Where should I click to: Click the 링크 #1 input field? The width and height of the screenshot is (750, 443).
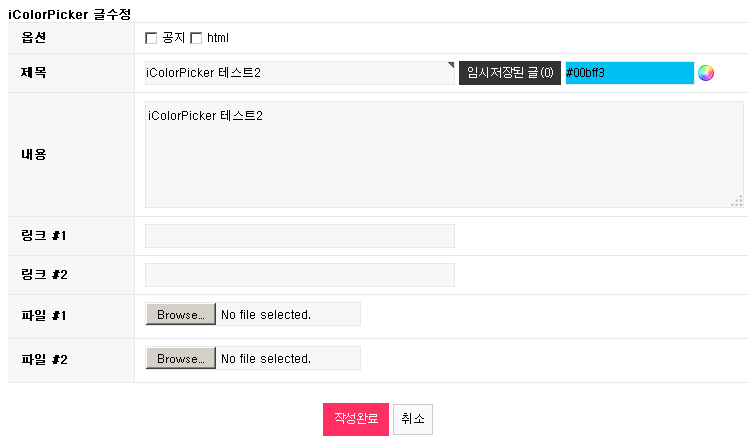tap(299, 236)
